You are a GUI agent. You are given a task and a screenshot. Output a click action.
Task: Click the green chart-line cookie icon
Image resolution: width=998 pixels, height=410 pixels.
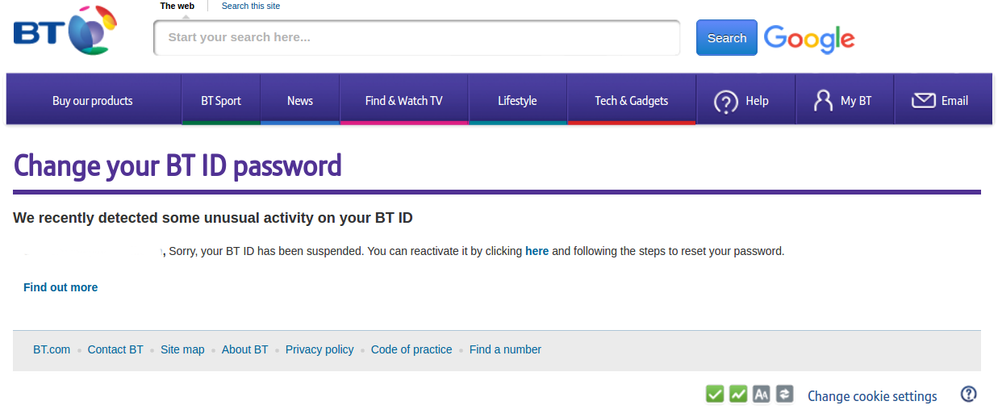tap(738, 395)
